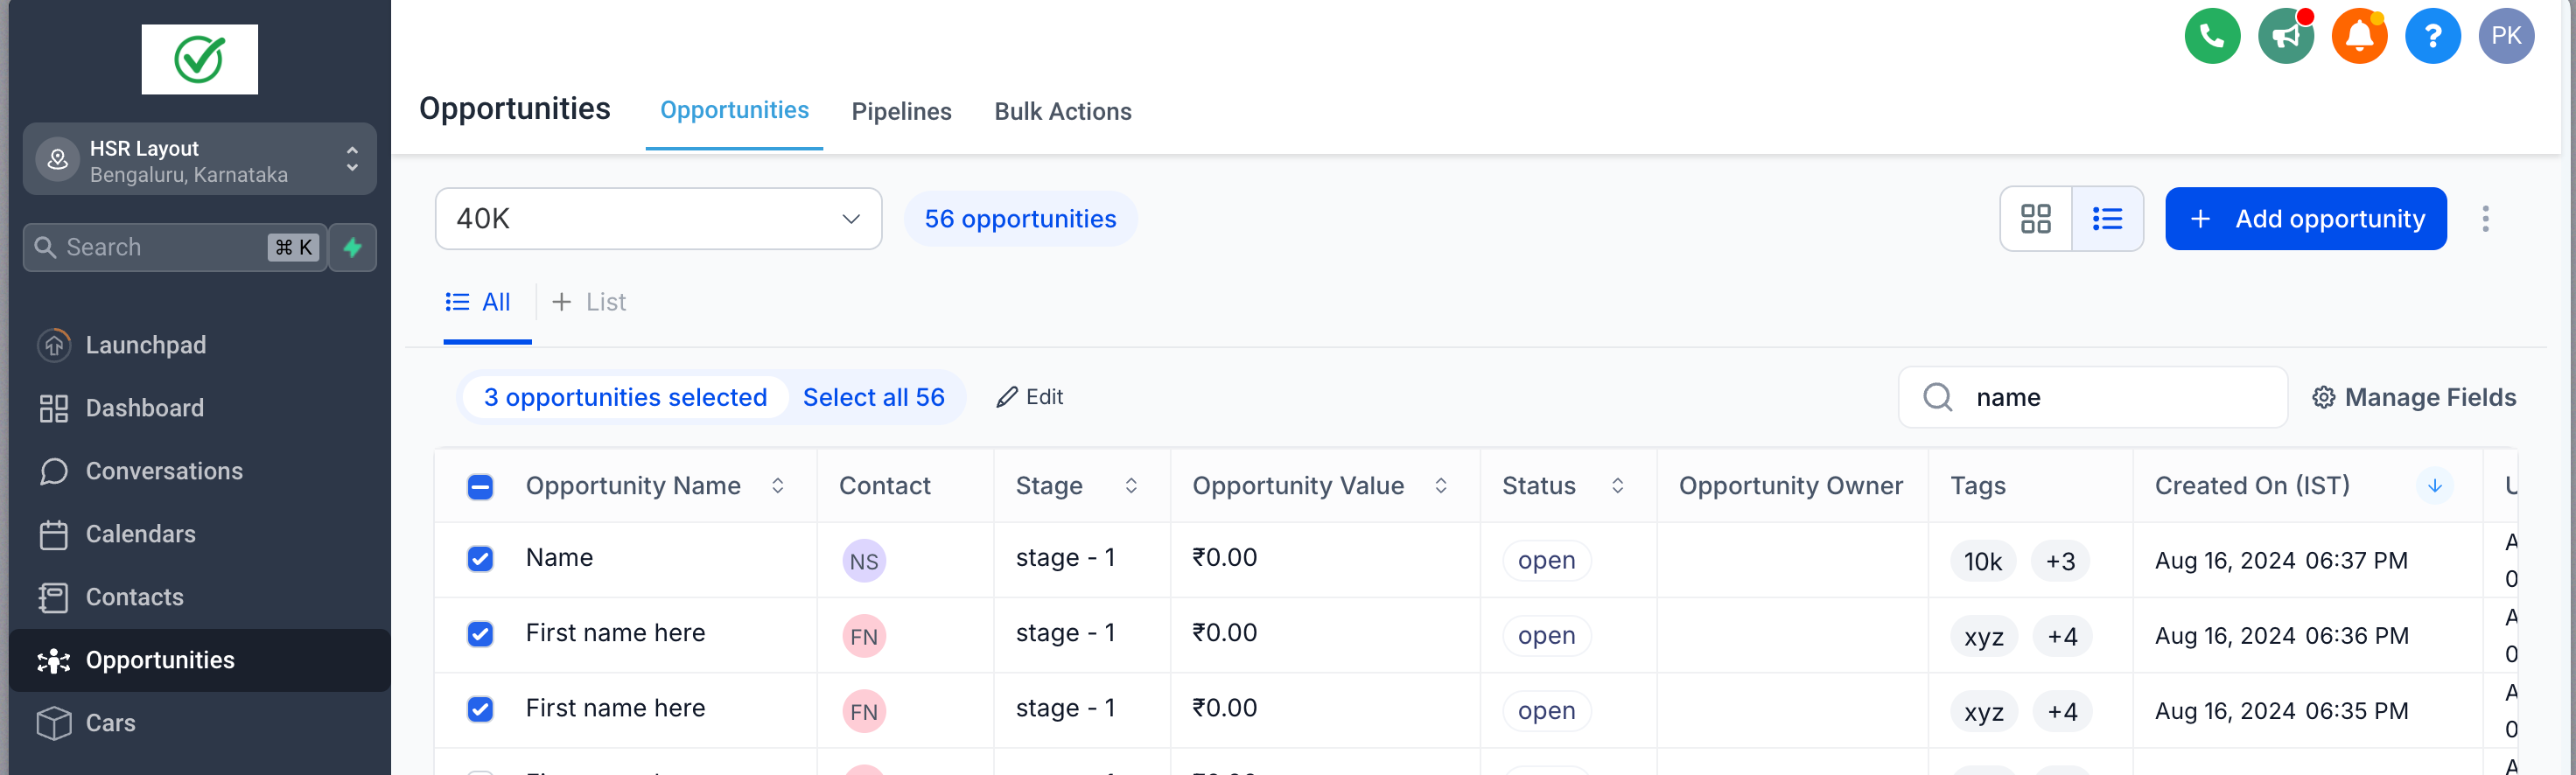This screenshot has height=775, width=2576.
Task: Open the three-dot more options menu
Action: (x=2485, y=219)
